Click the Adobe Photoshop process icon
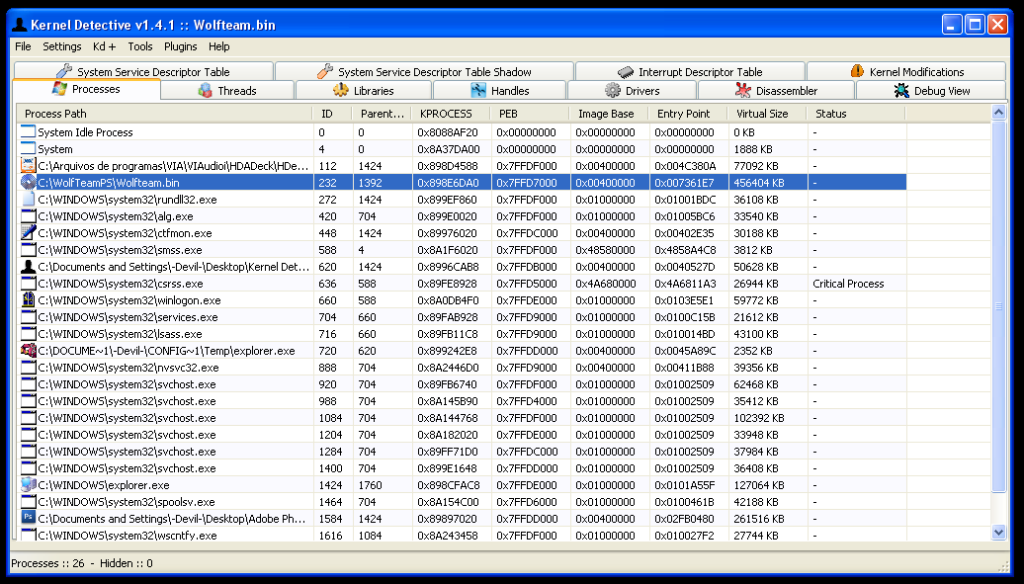The width and height of the screenshot is (1024, 584). pos(28,518)
